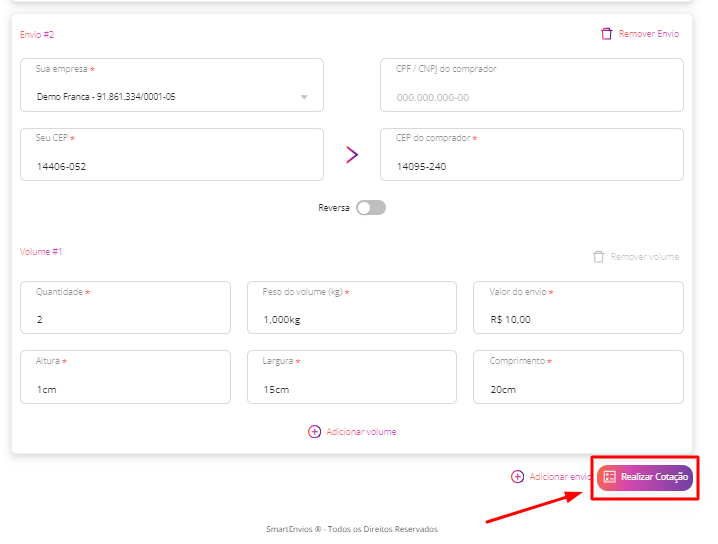
Task: Select the Demo Franca company combo box
Action: pyautogui.click(x=172, y=85)
